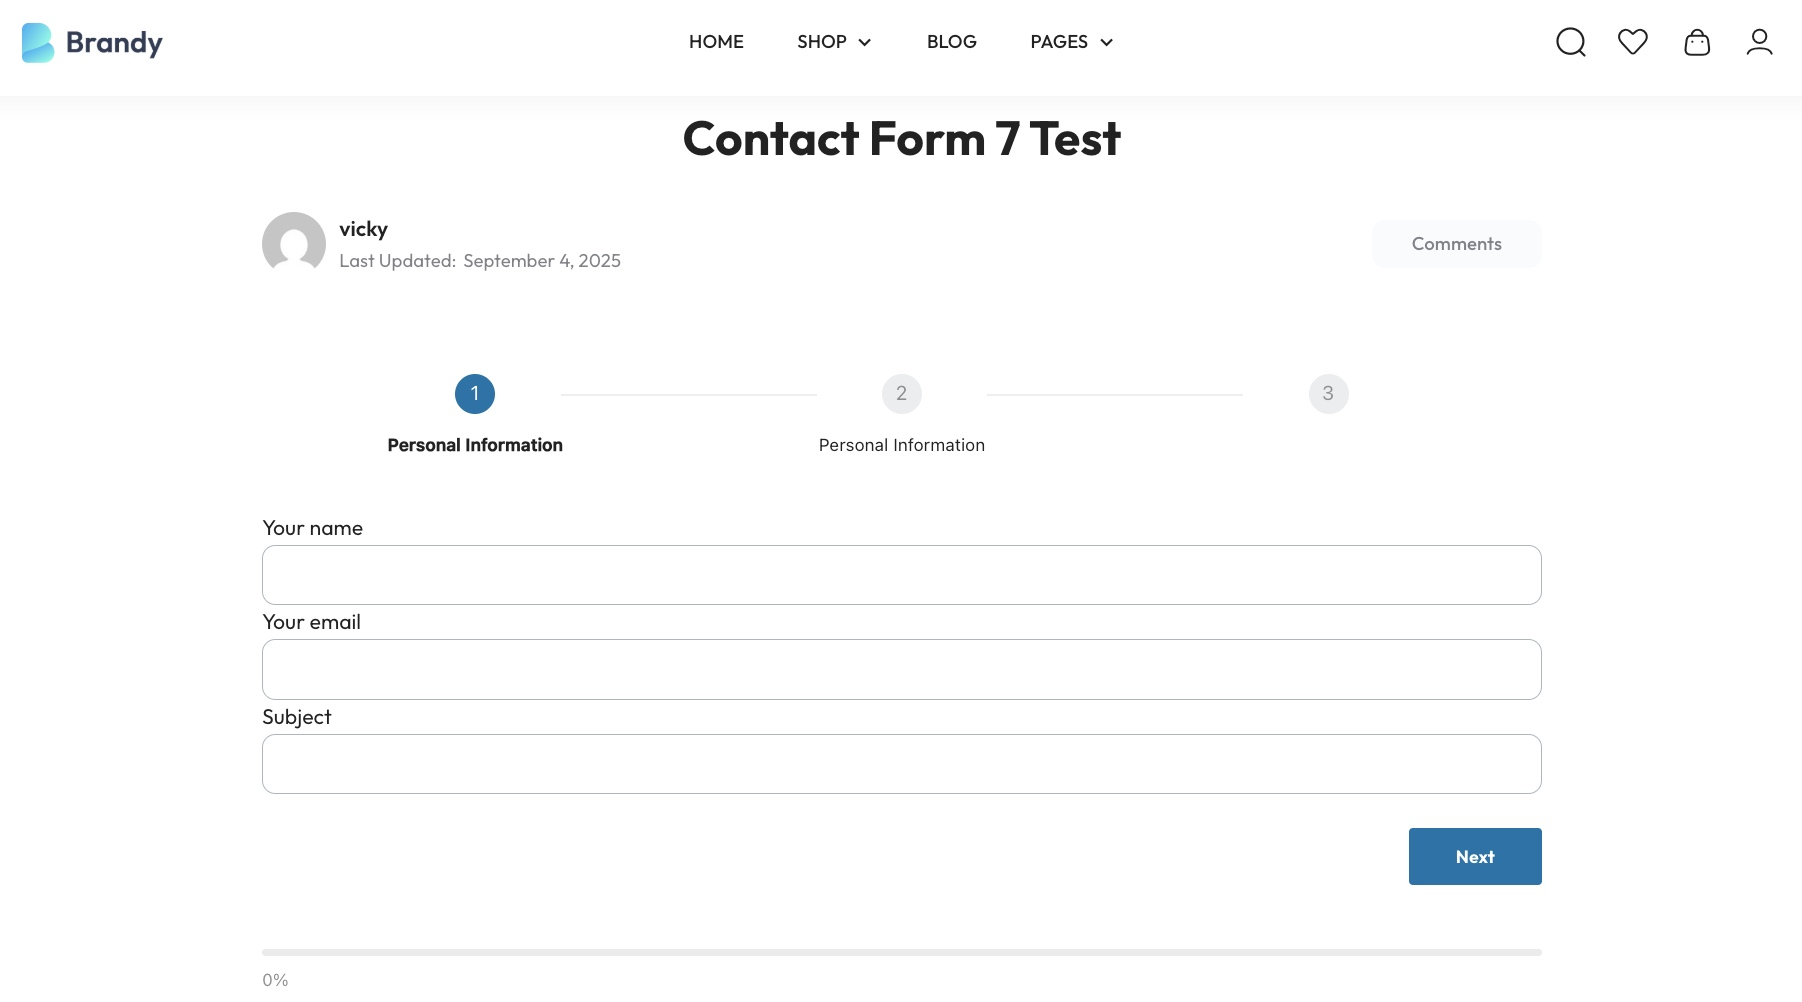1802x1002 pixels.
Task: Open the search icon in header
Action: (x=1571, y=42)
